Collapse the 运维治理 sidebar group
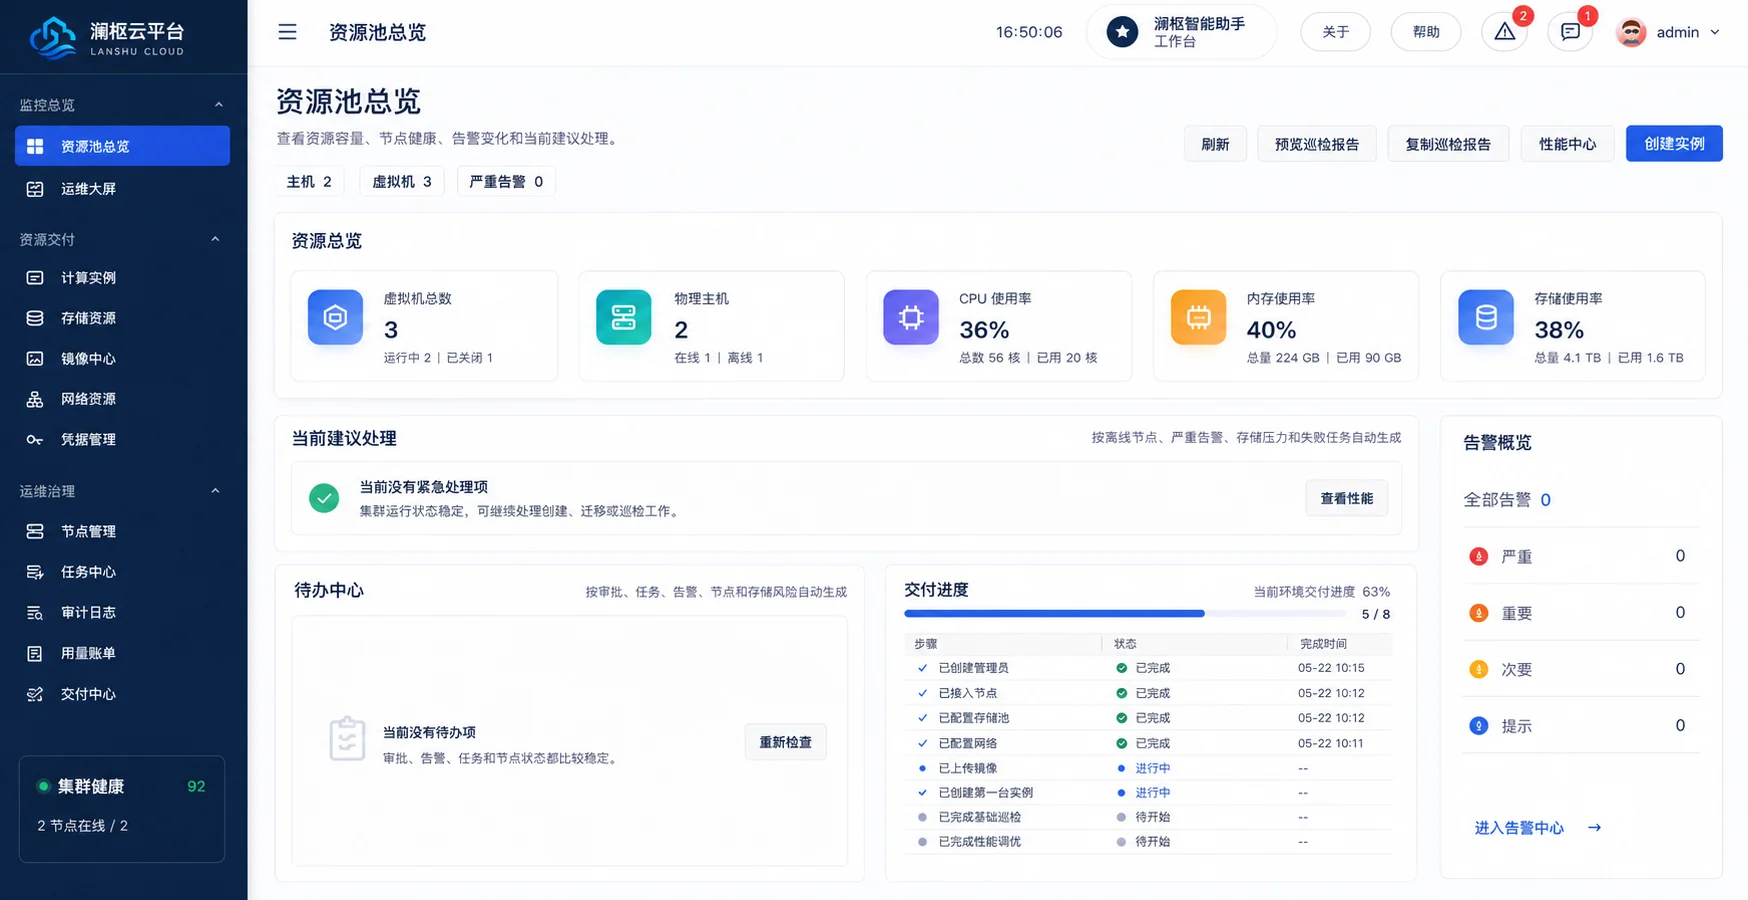This screenshot has height=900, width=1748. (x=217, y=491)
